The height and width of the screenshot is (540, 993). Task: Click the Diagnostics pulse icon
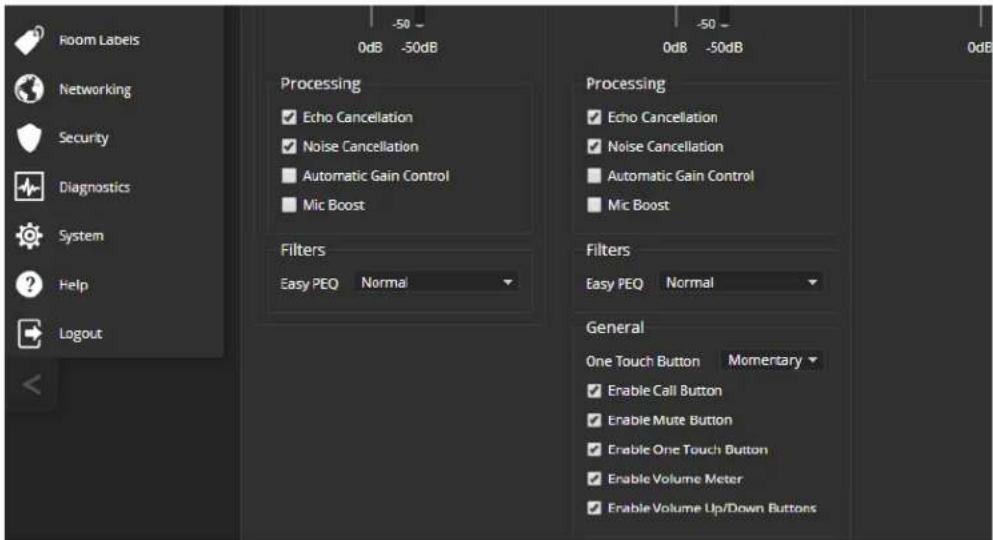(29, 187)
